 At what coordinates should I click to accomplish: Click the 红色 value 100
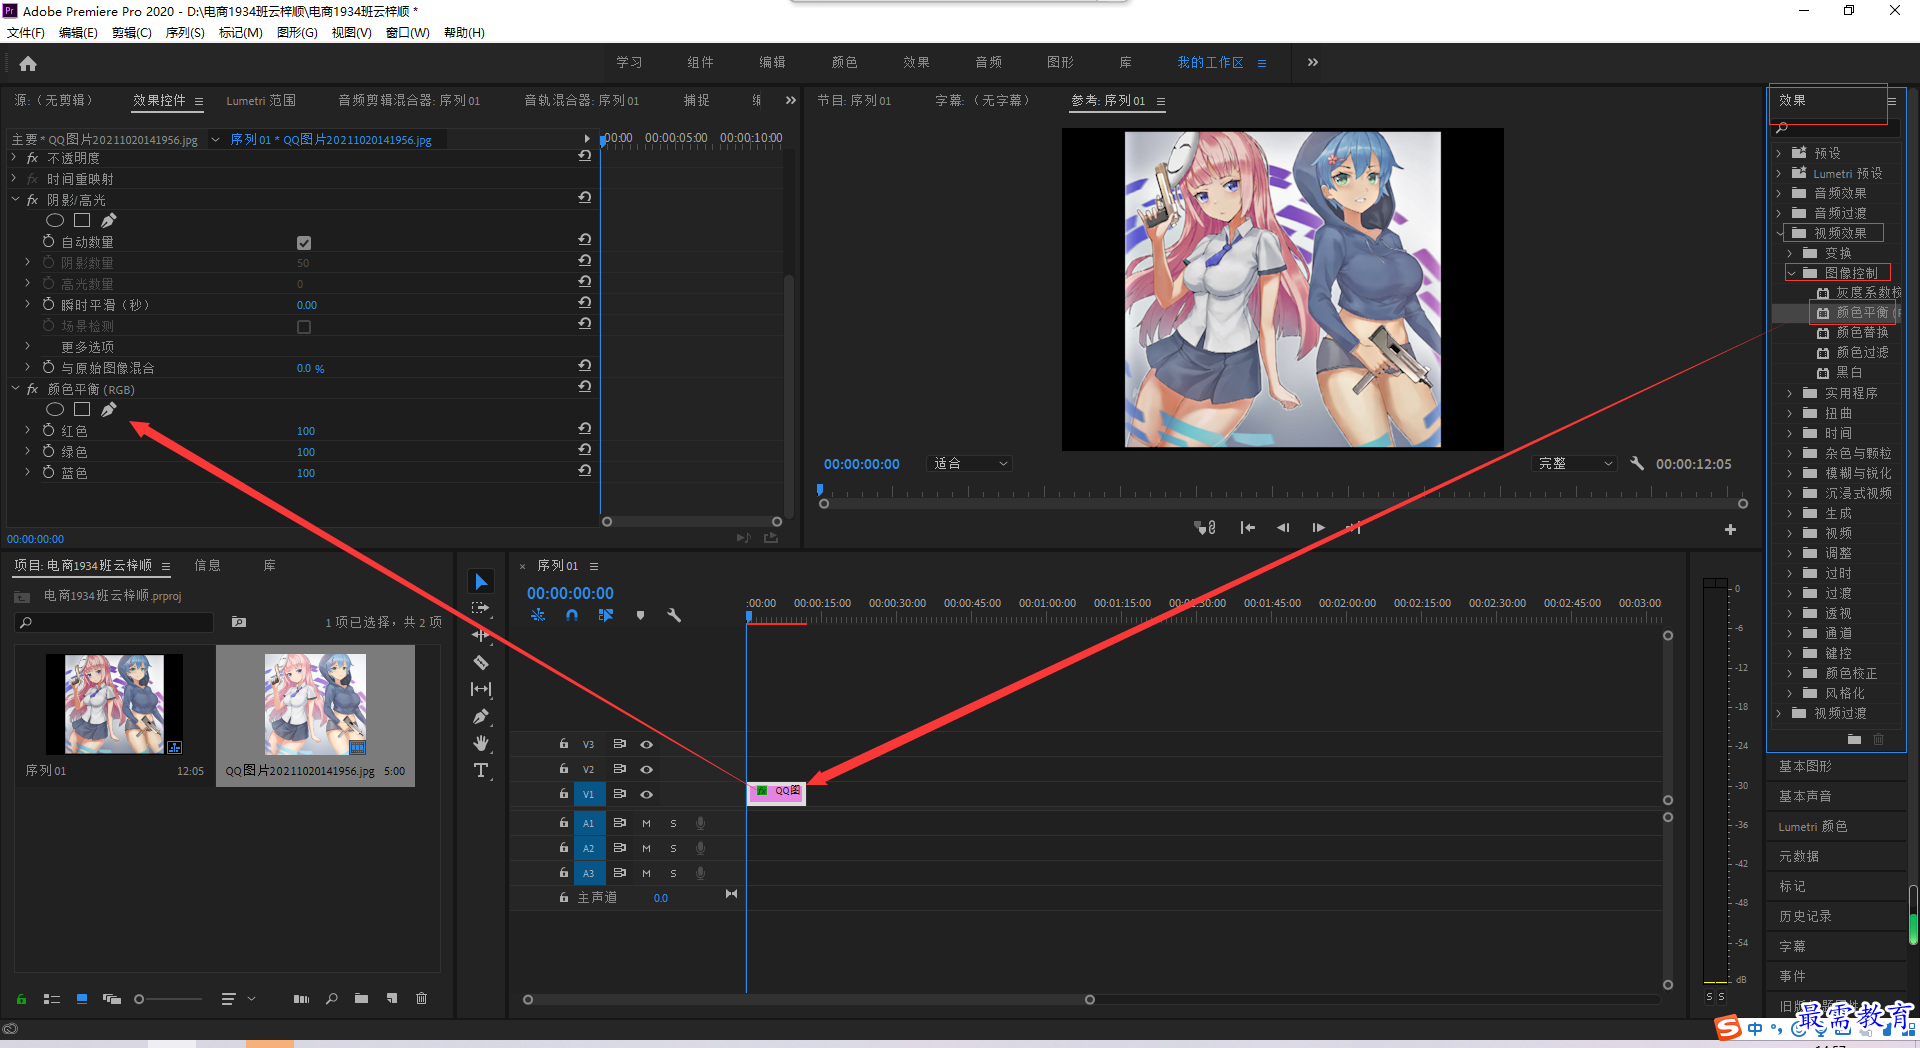pos(306,431)
